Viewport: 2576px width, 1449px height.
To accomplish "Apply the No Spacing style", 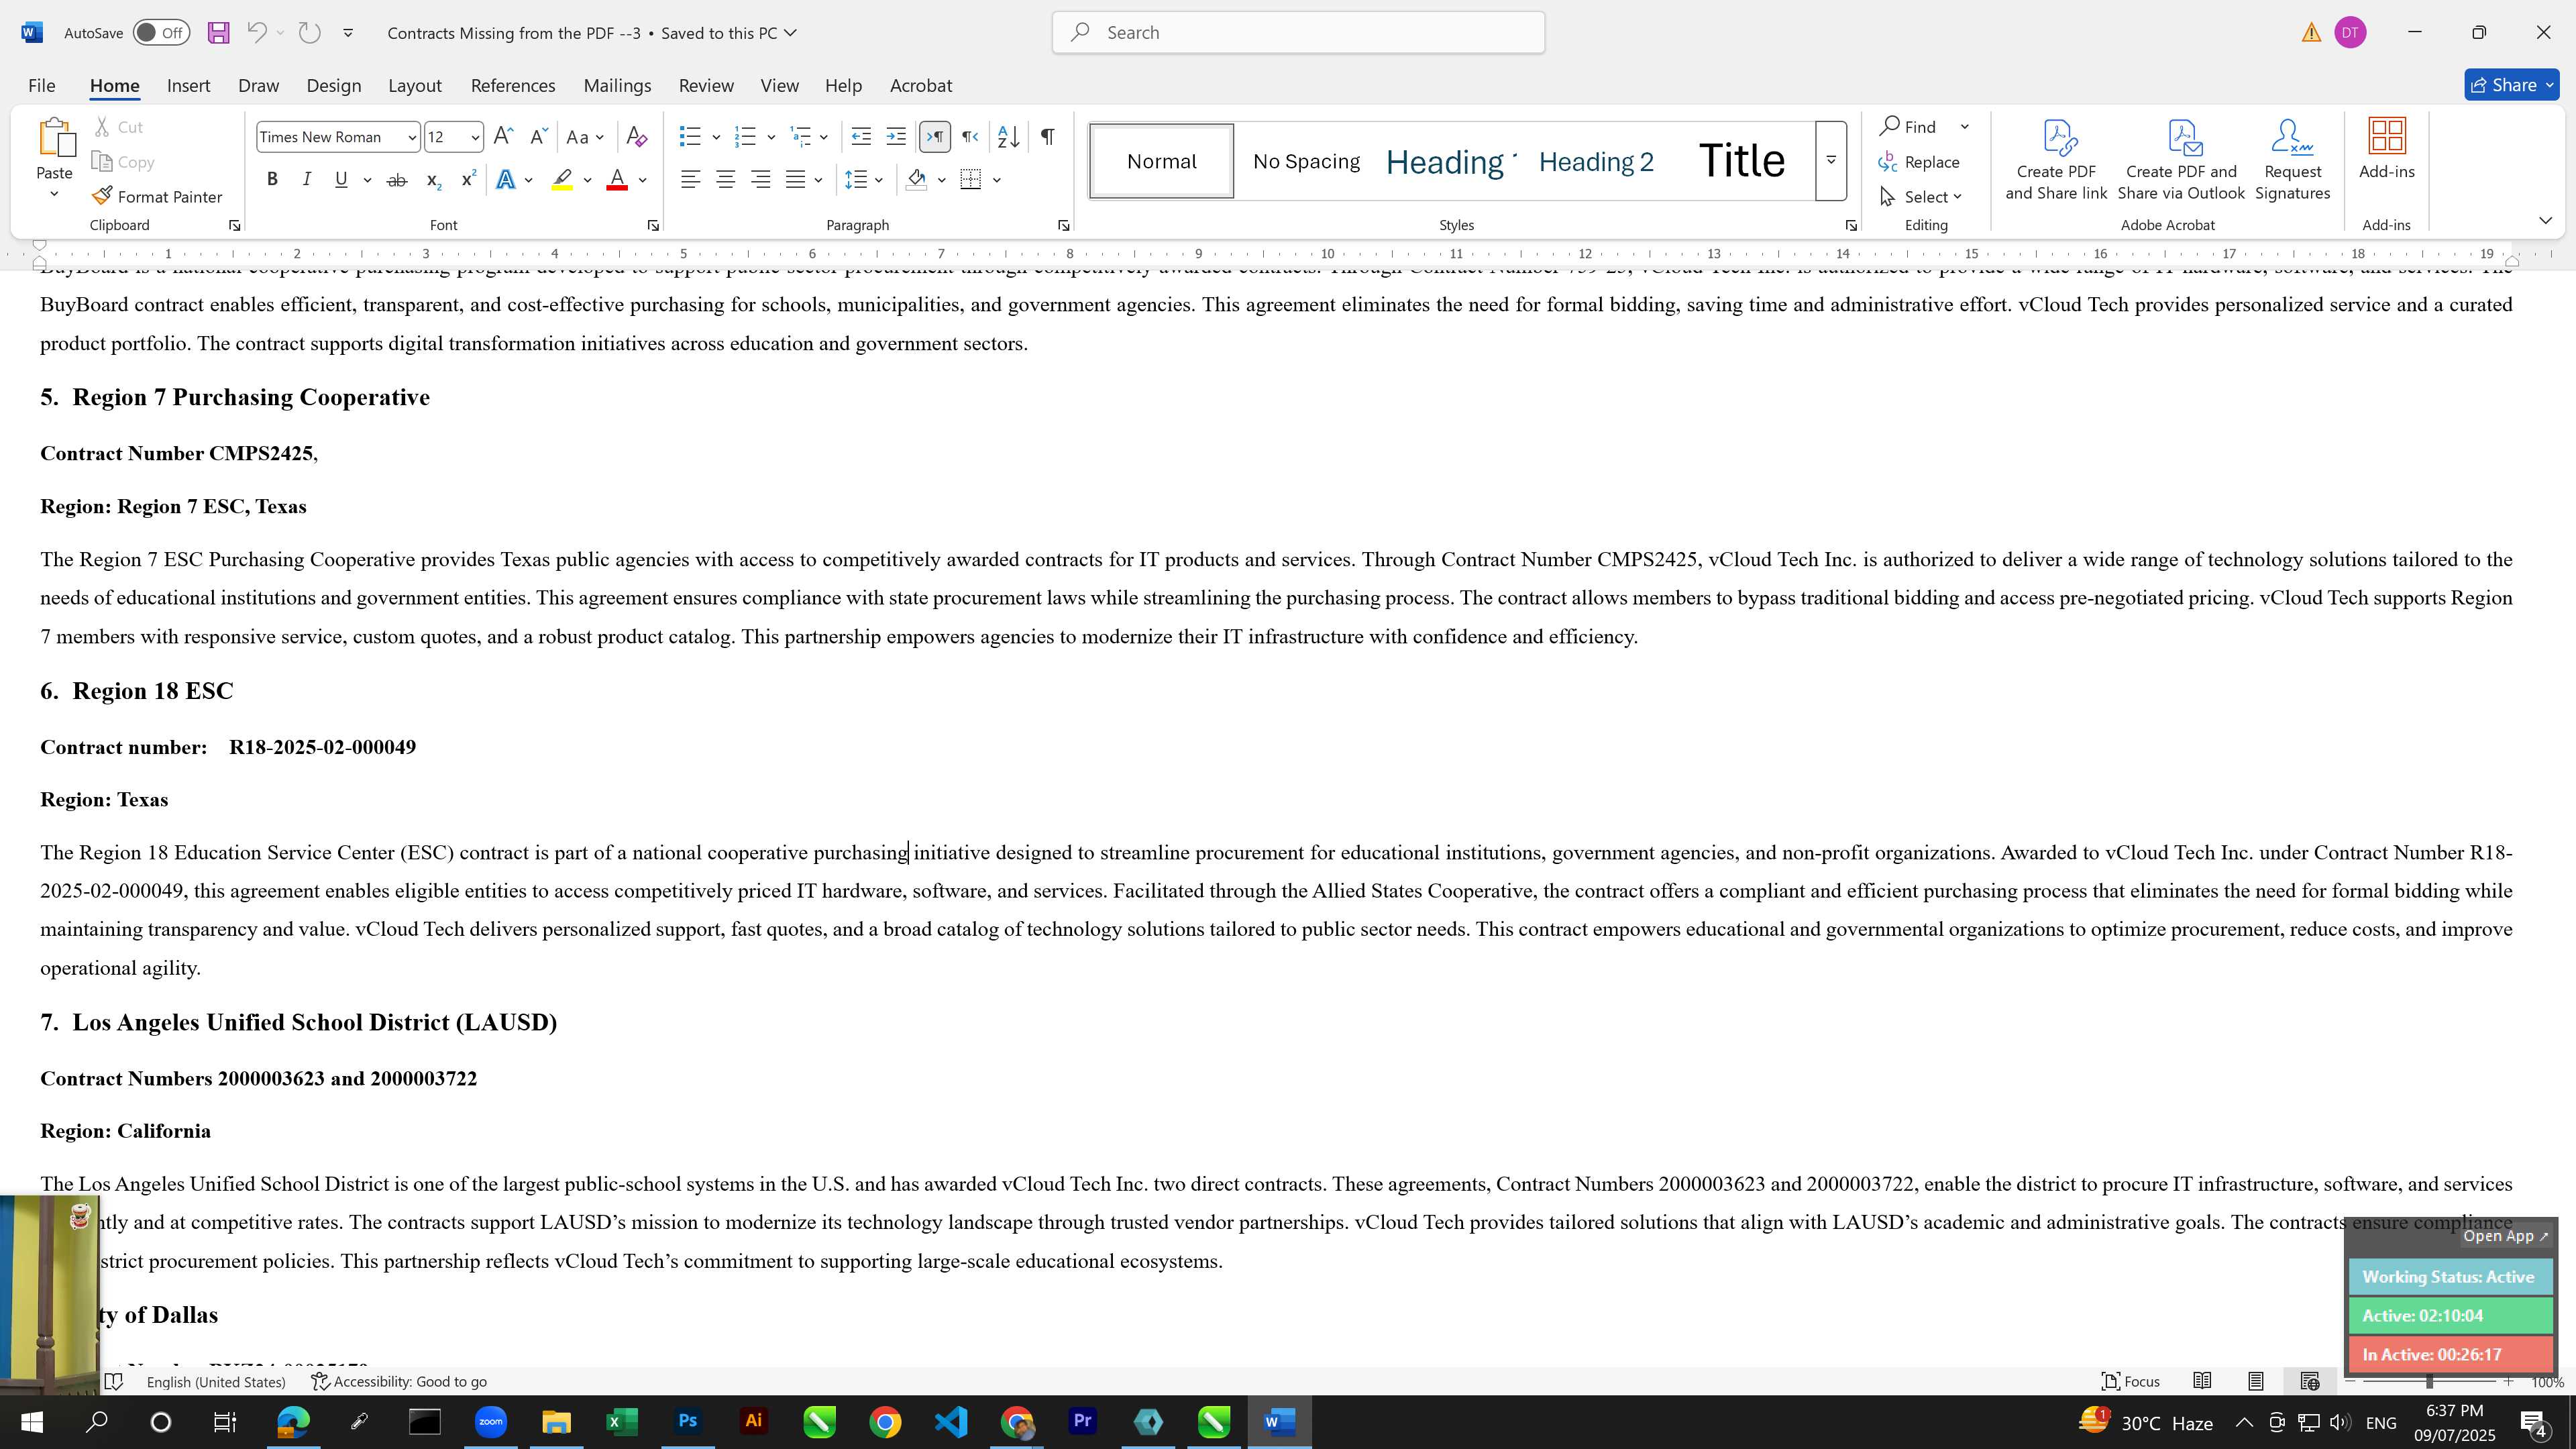I will (x=1306, y=162).
